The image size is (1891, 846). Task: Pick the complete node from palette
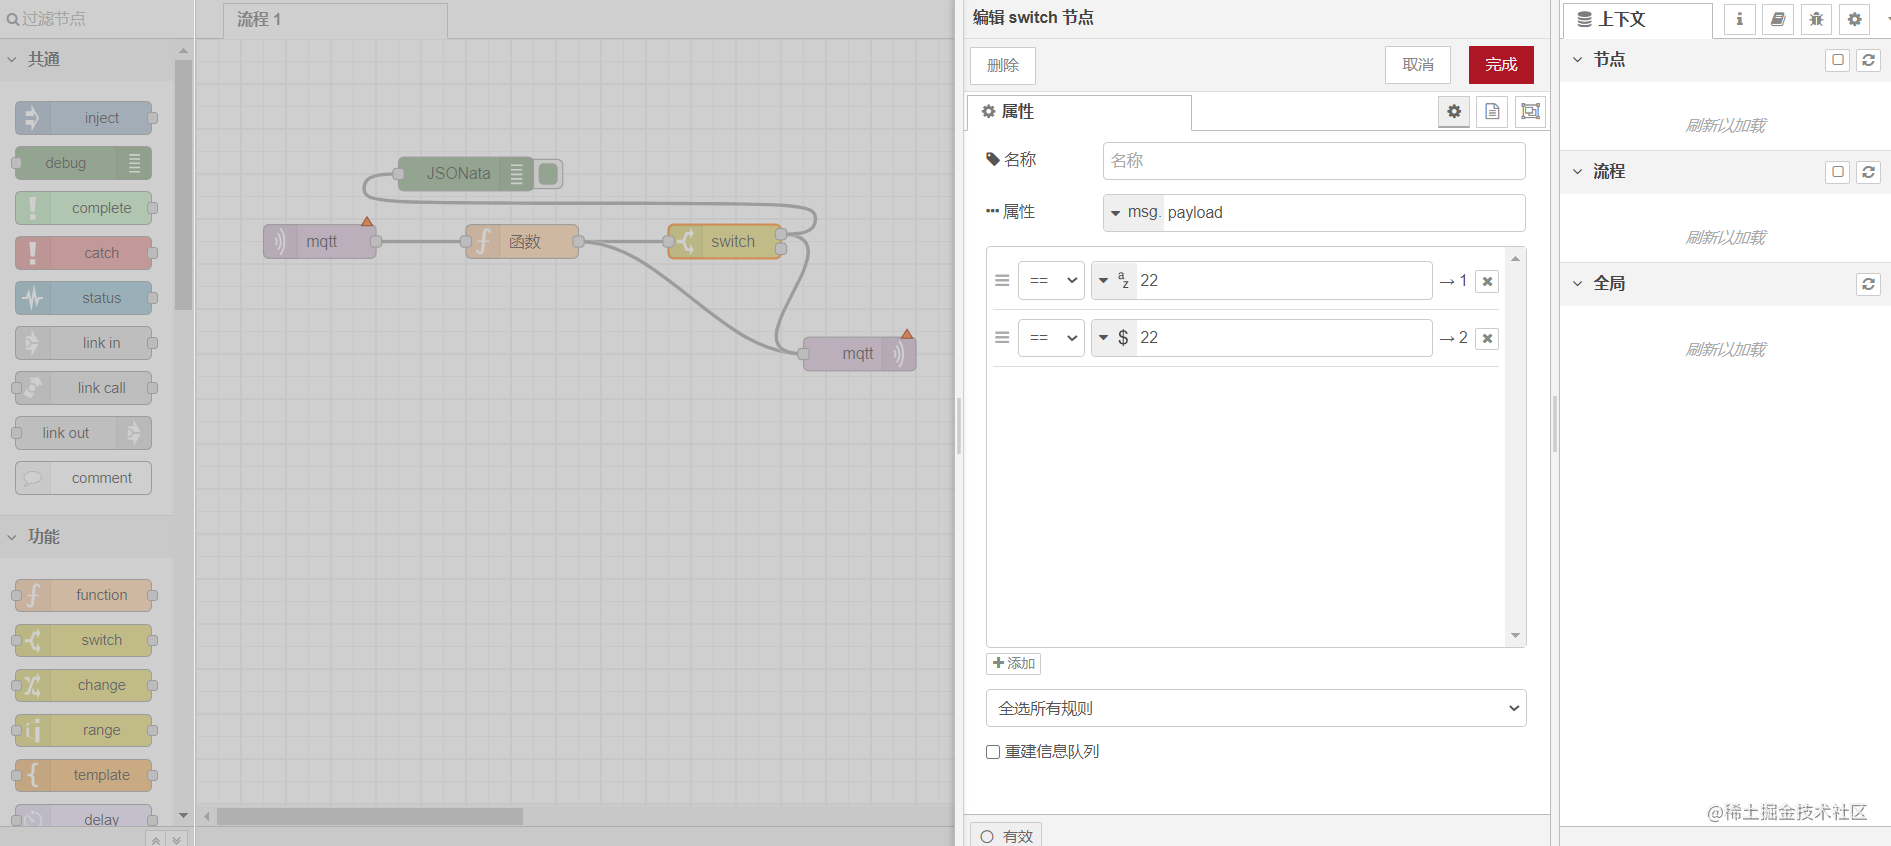(84, 208)
